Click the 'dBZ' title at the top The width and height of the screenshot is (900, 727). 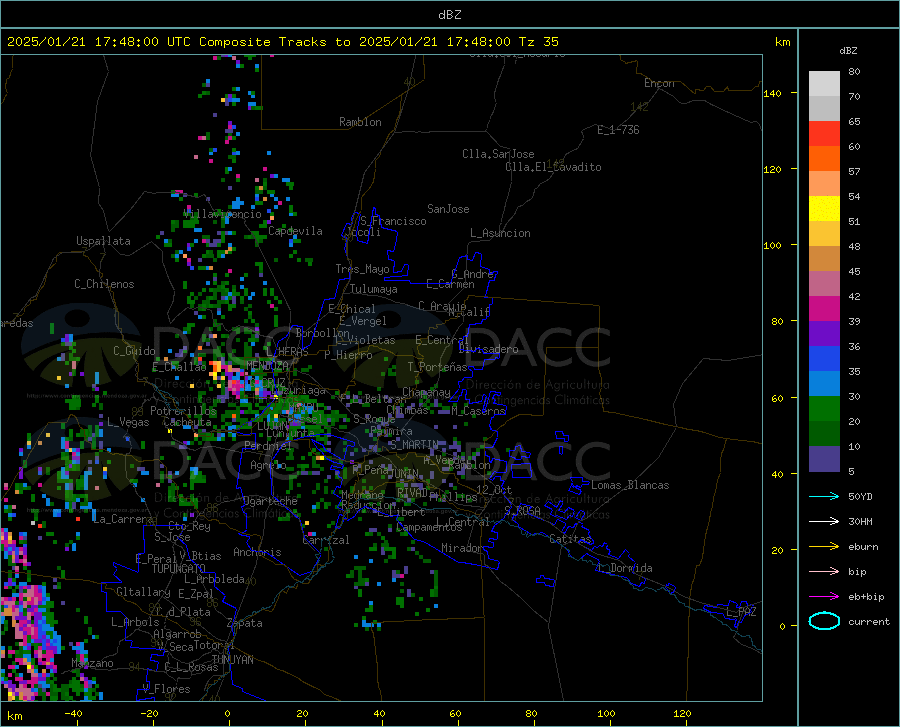[449, 15]
